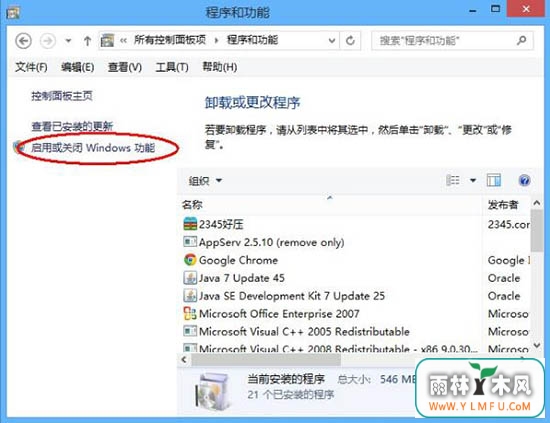The width and height of the screenshot is (550, 423).
Task: Click the Google Chrome icon
Action: (190, 260)
